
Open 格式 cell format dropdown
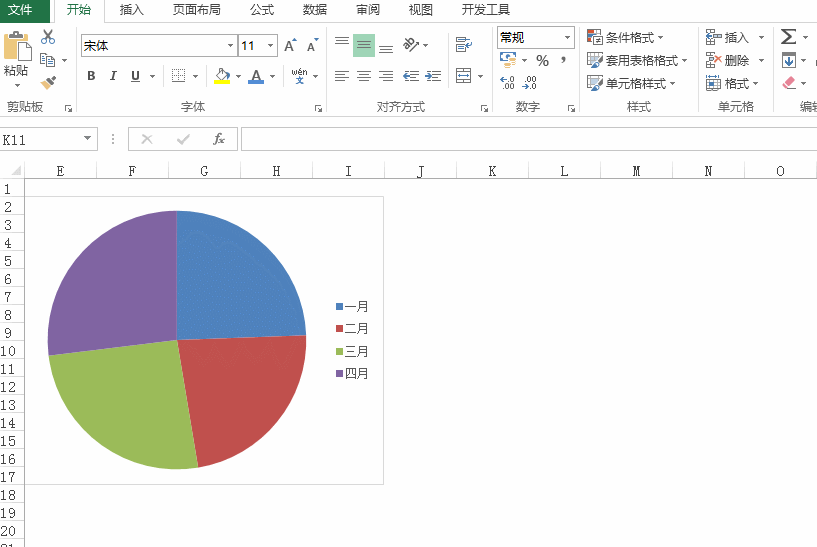point(732,83)
